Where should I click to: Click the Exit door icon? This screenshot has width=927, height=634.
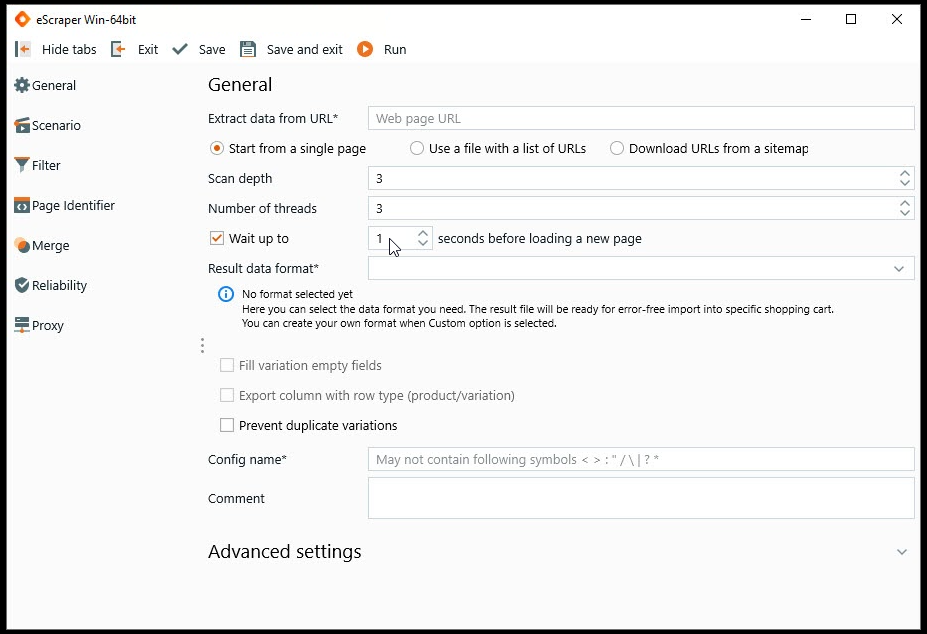(118, 49)
